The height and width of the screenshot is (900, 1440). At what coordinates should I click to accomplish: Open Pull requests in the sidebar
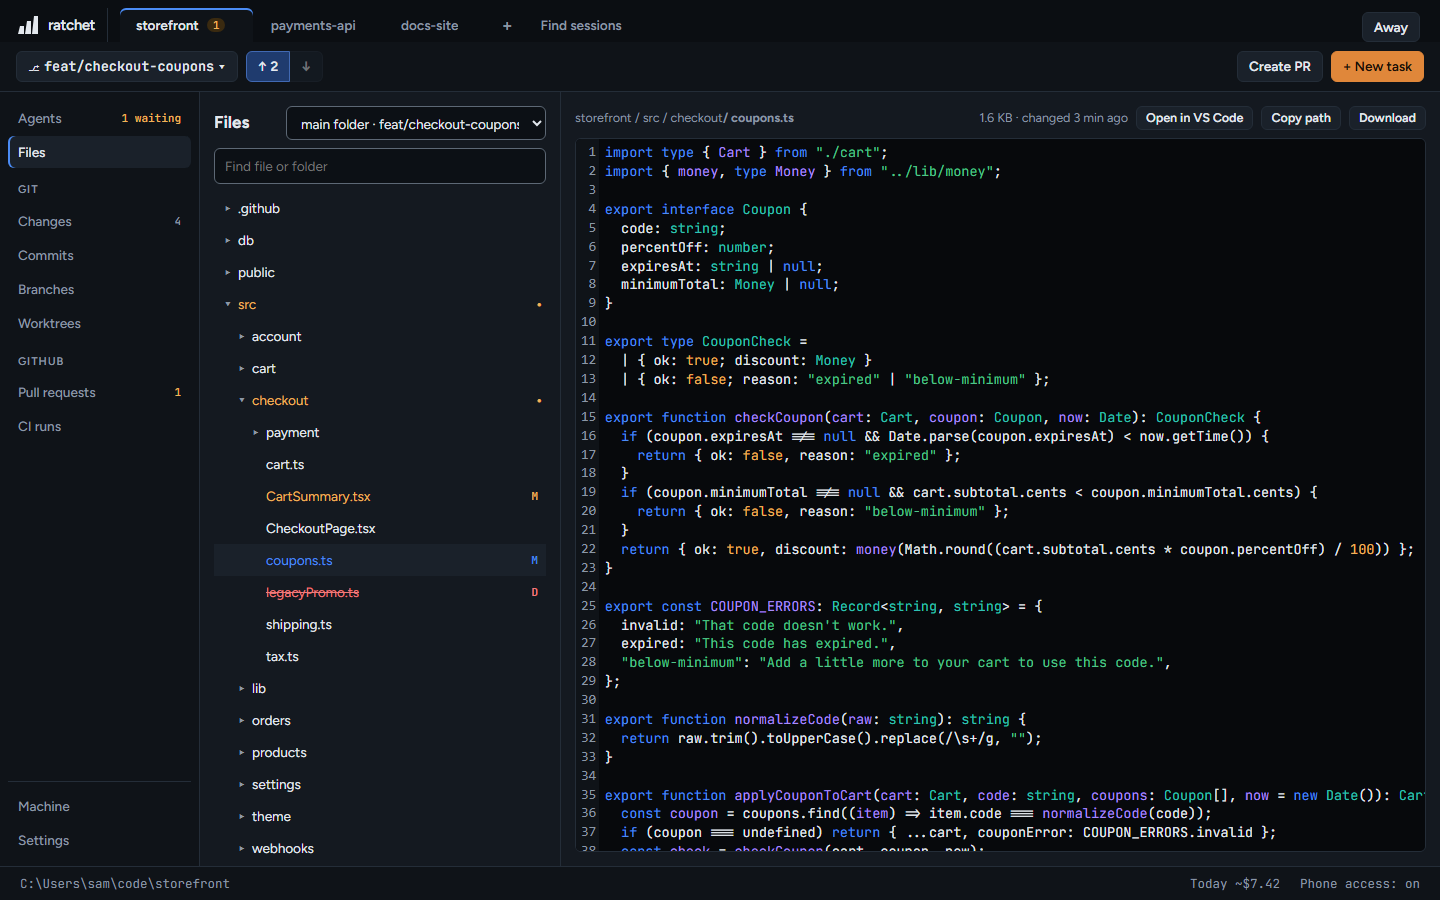(x=99, y=392)
